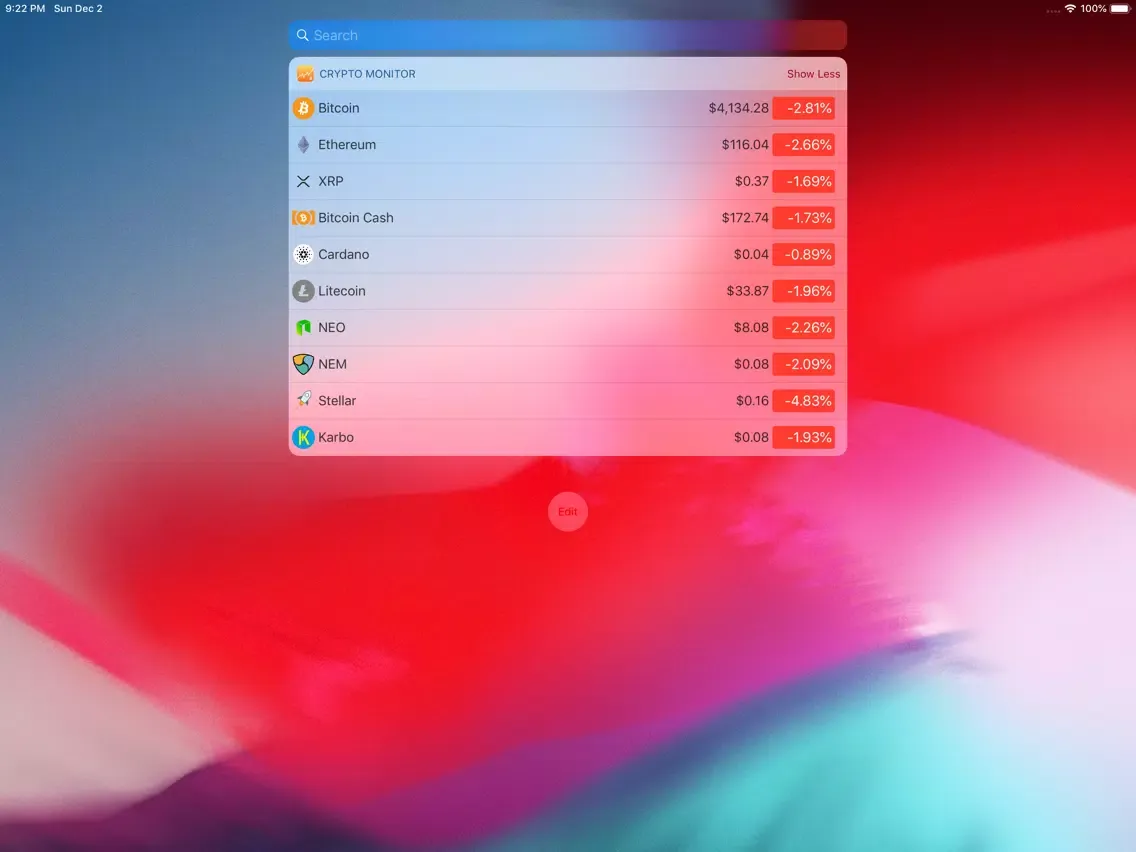Viewport: 1136px width, 852px height.
Task: Tap the $8.08 NEO price
Action: [x=751, y=327]
